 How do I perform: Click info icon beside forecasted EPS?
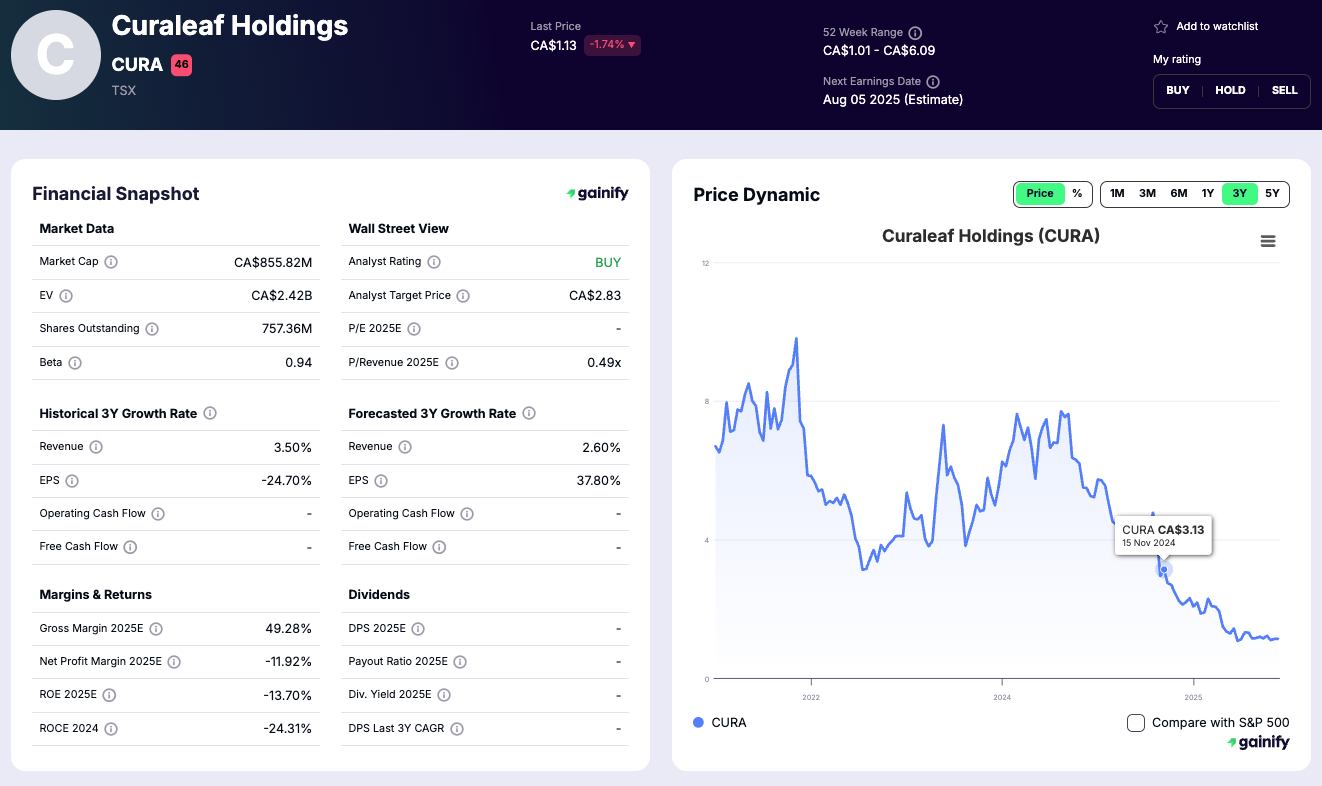(x=380, y=481)
